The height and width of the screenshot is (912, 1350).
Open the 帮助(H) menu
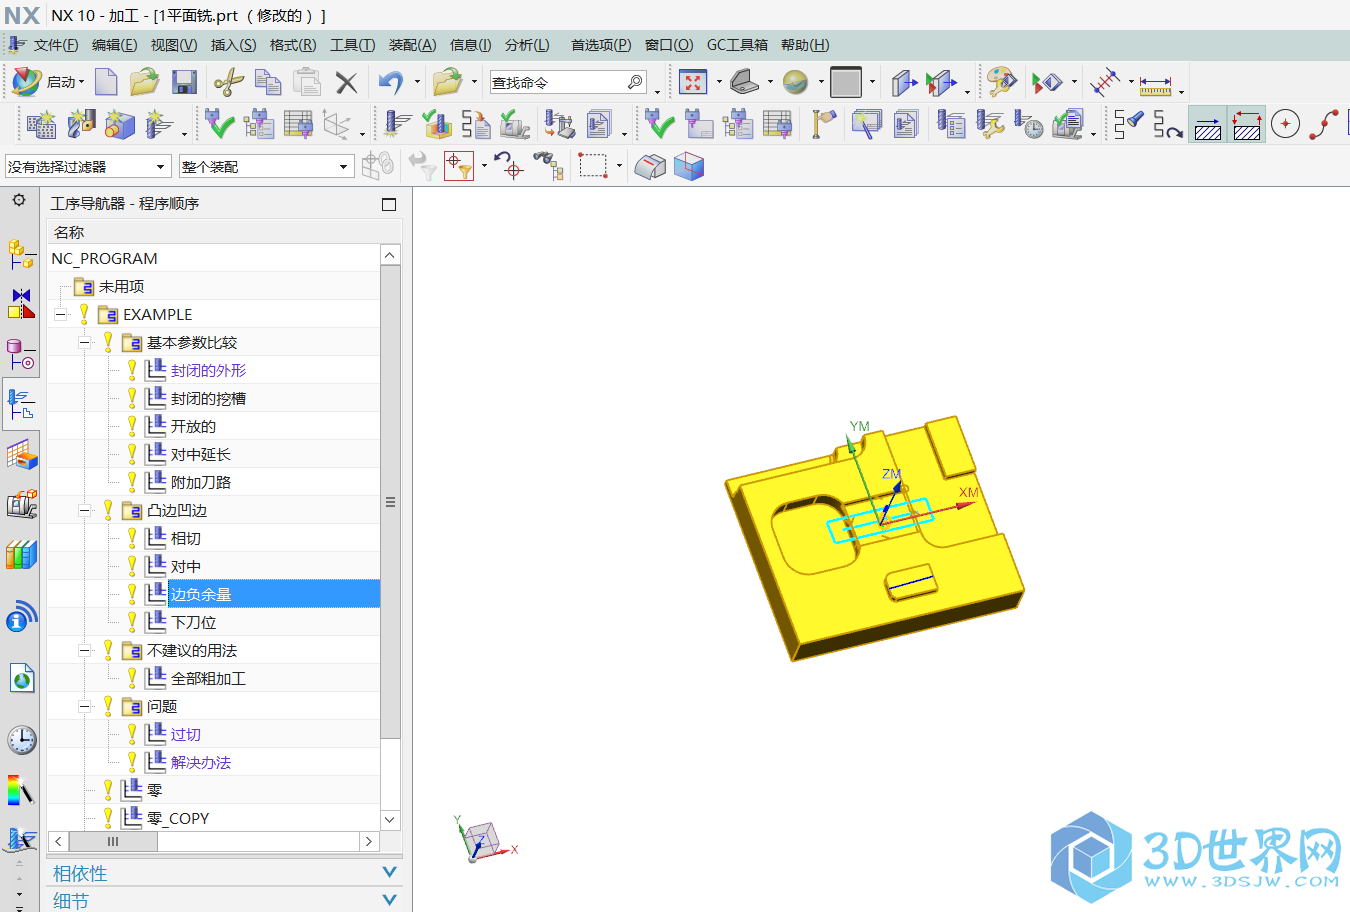click(805, 45)
